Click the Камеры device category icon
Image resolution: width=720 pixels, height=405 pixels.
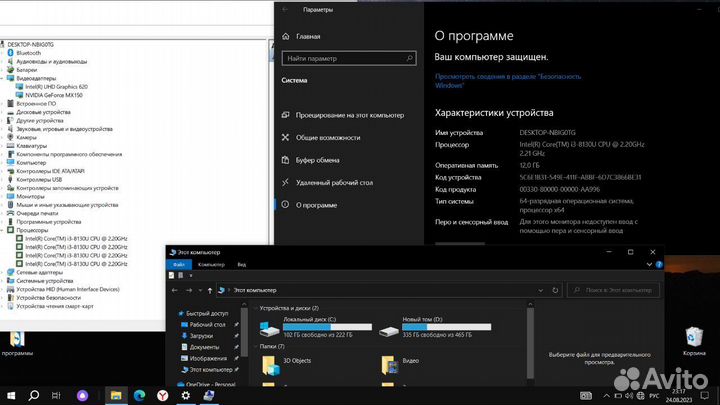pos(11,137)
